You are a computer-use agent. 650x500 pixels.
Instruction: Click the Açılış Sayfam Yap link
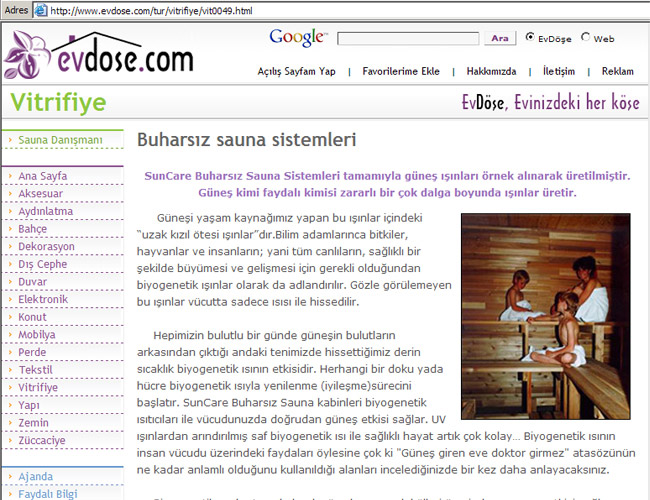(x=296, y=72)
